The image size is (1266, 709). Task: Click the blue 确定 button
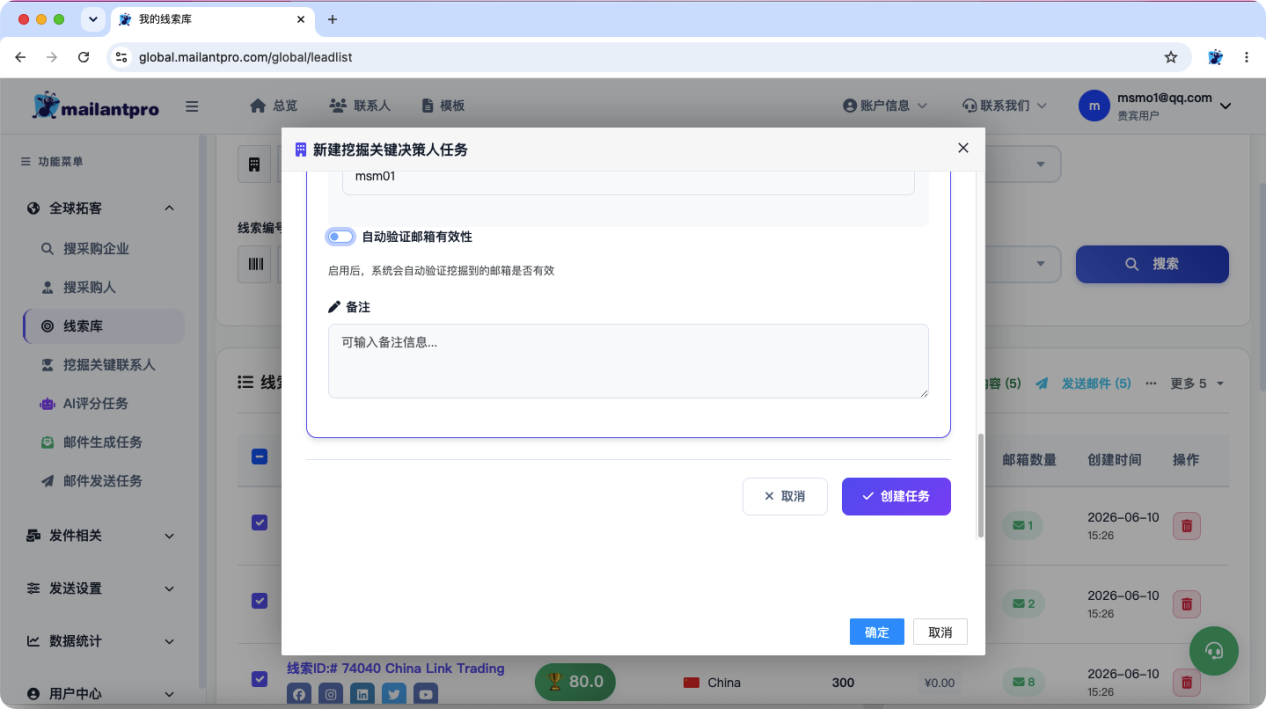click(x=877, y=632)
